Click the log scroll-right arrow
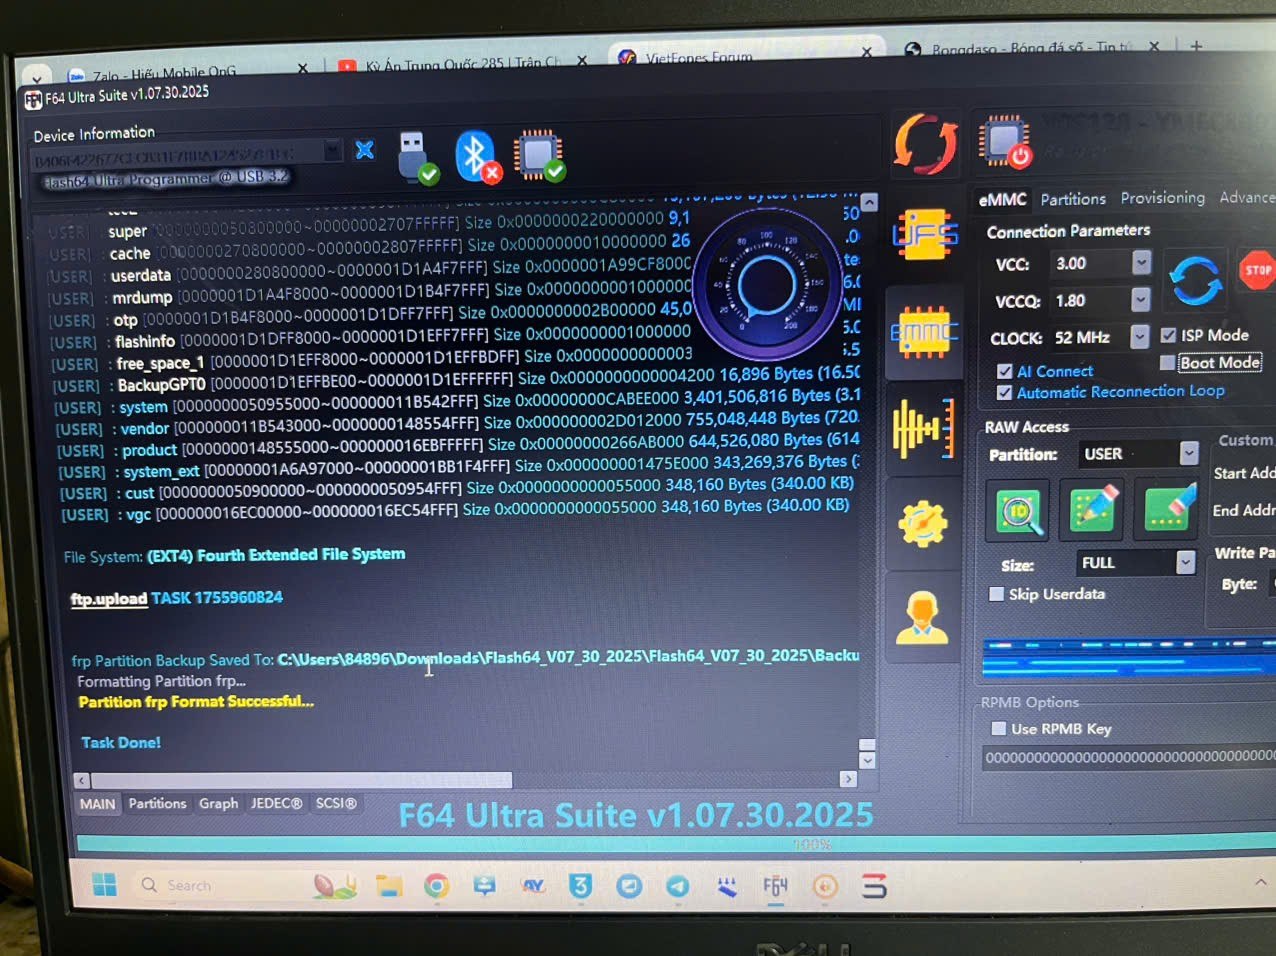The height and width of the screenshot is (956, 1276). point(848,778)
